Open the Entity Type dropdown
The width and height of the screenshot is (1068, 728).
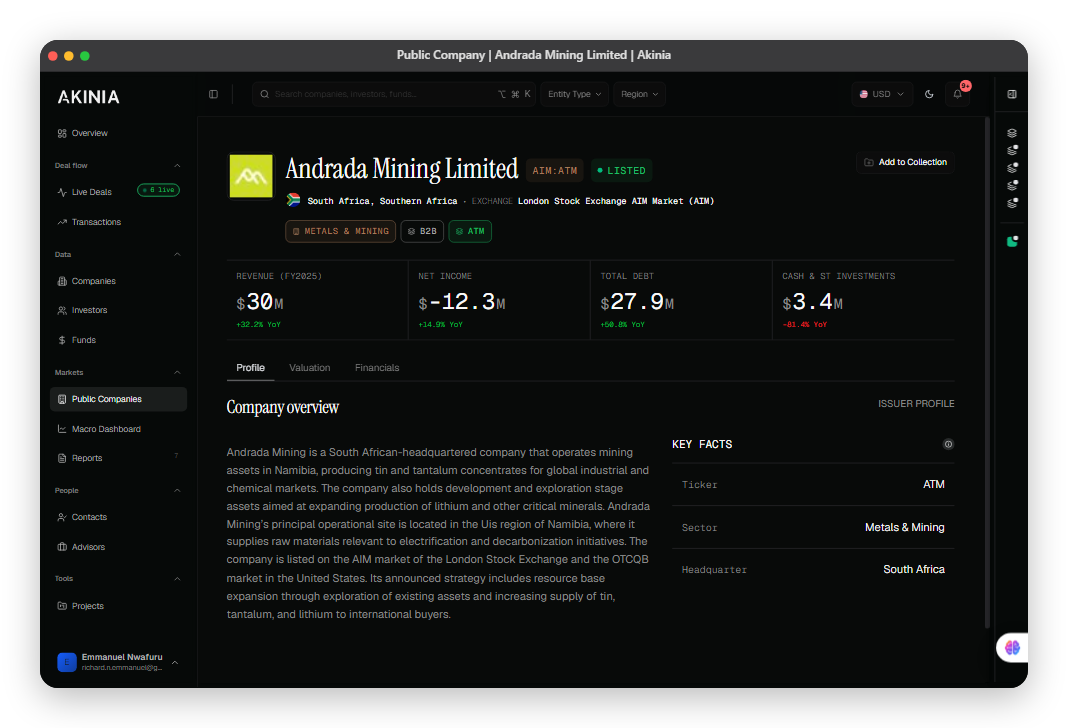[574, 94]
